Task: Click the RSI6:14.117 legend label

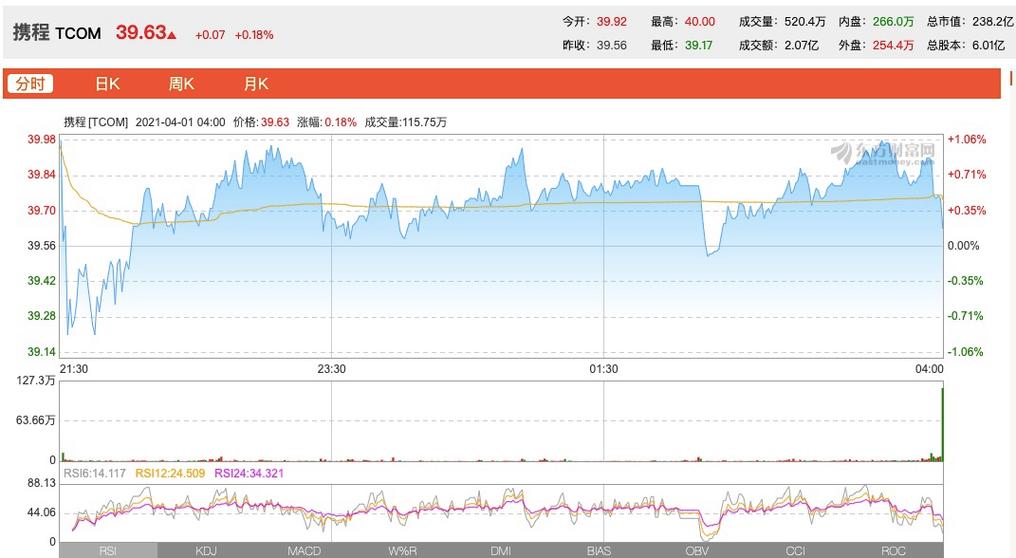Action: pyautogui.click(x=95, y=473)
